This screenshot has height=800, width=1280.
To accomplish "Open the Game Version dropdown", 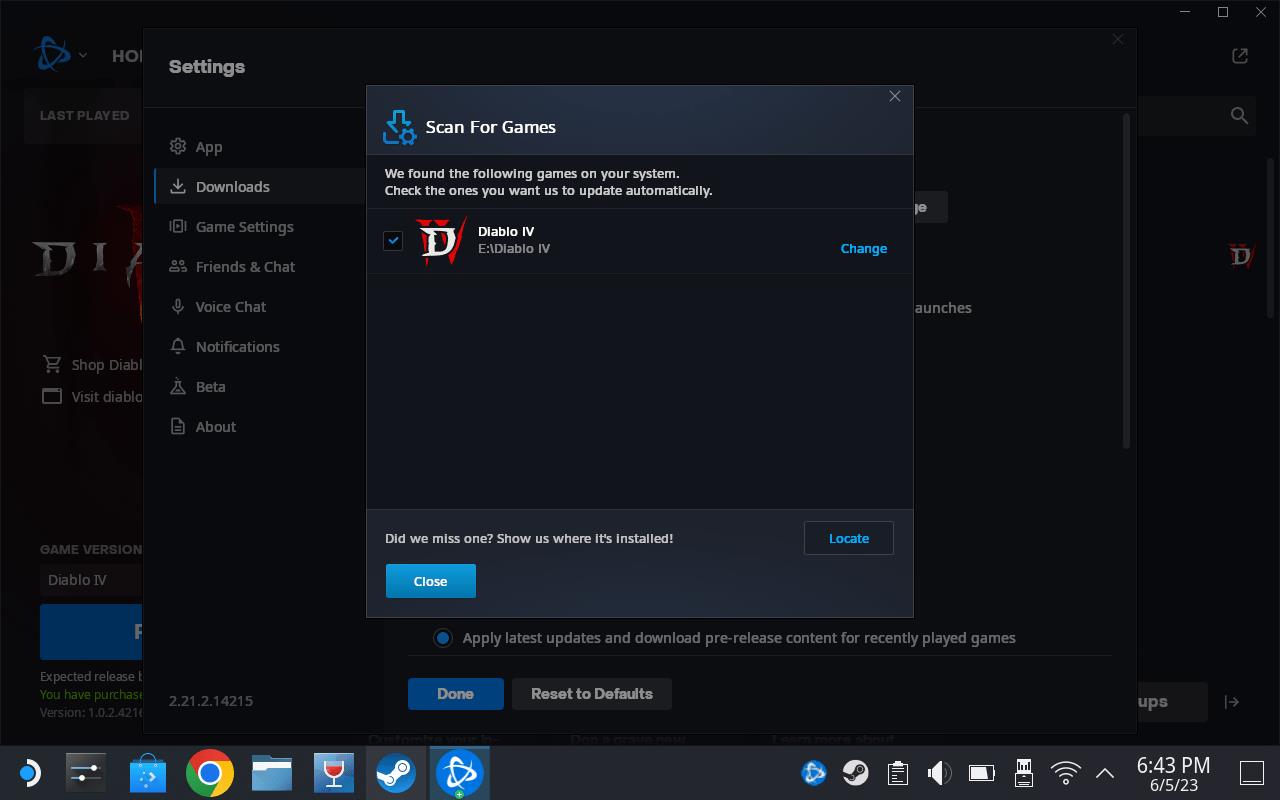I will (x=90, y=580).
